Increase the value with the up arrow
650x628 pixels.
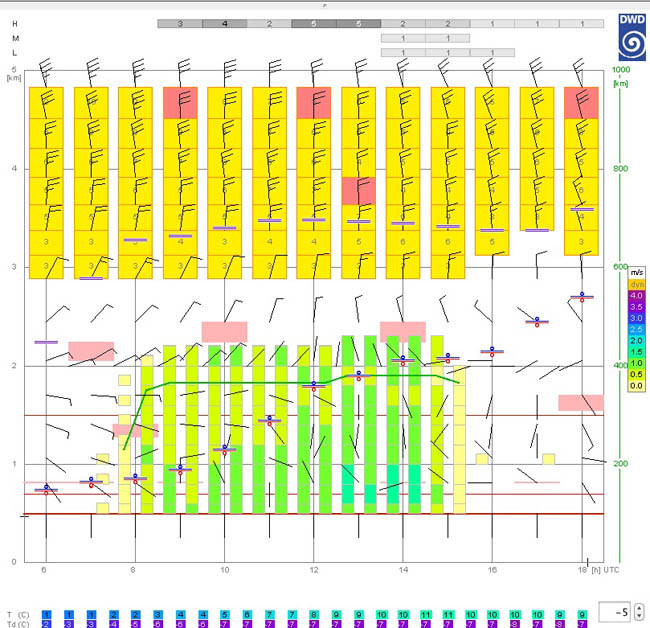(x=639, y=607)
